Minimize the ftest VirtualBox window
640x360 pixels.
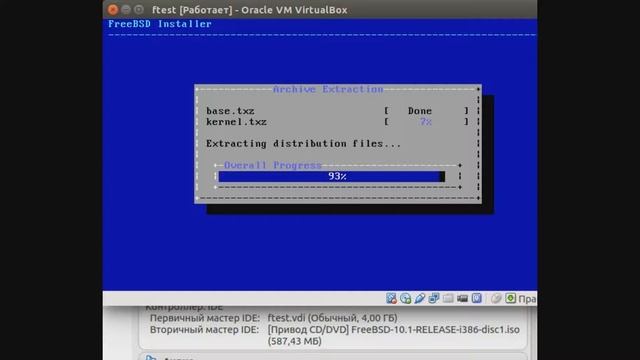126,9
